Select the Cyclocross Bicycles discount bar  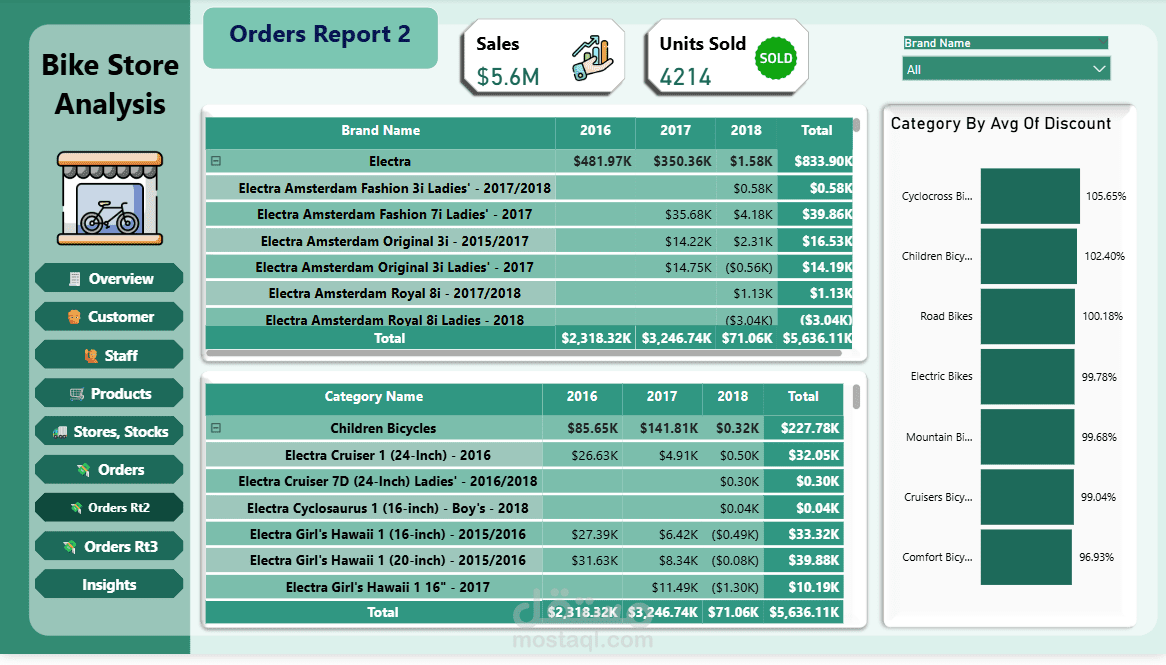[1030, 196]
